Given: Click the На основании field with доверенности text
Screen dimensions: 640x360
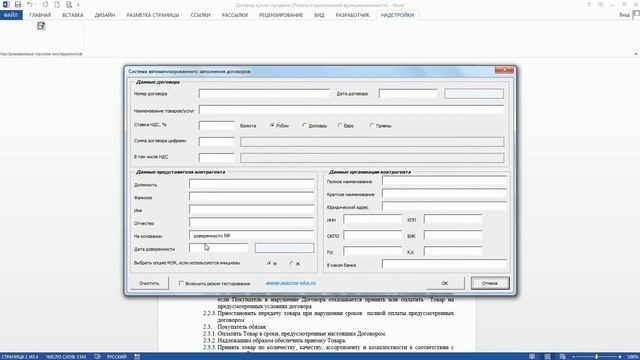Looking at the screenshot, I should [251, 236].
